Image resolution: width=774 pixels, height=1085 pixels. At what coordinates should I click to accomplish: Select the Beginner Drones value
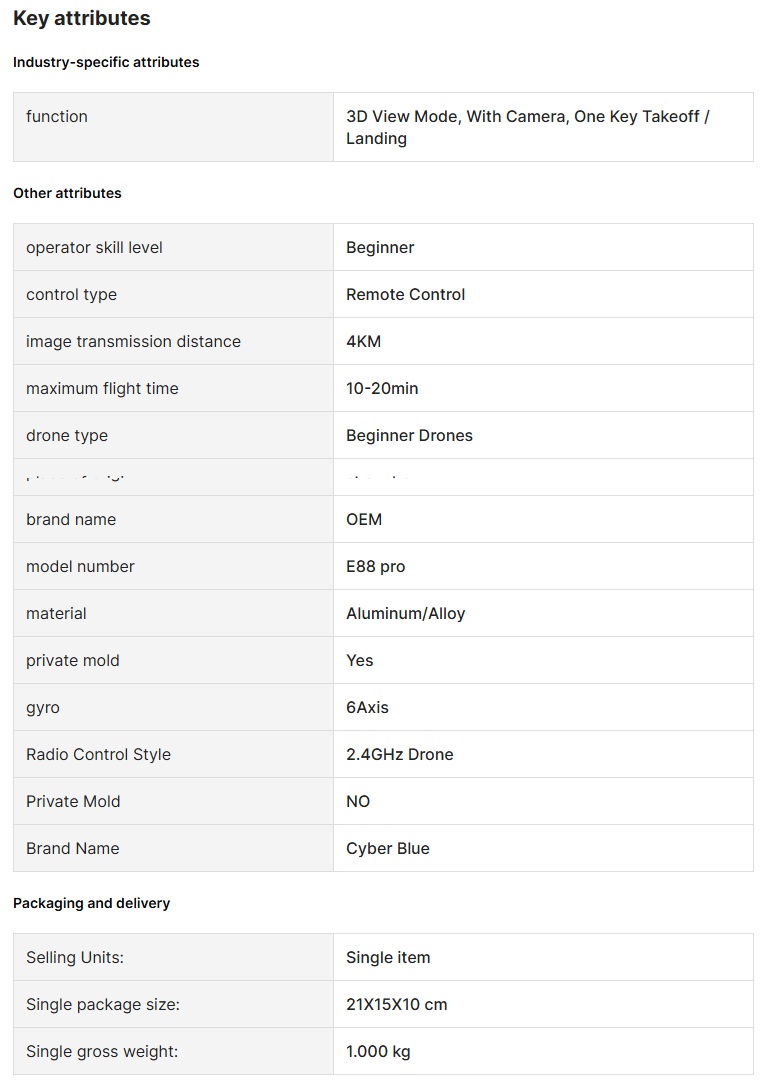tap(409, 435)
